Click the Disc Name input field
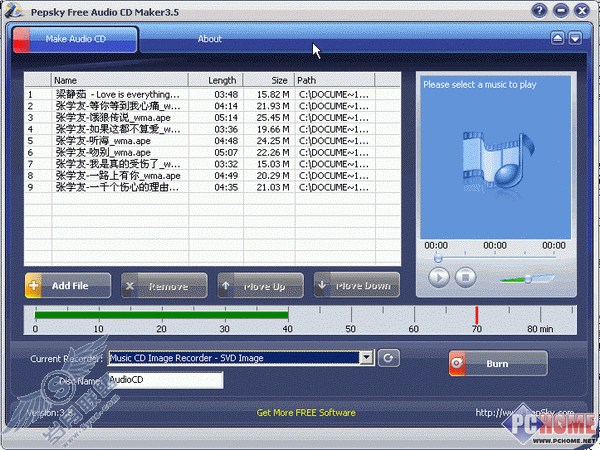Viewport: 600px width, 450px height. (x=166, y=380)
